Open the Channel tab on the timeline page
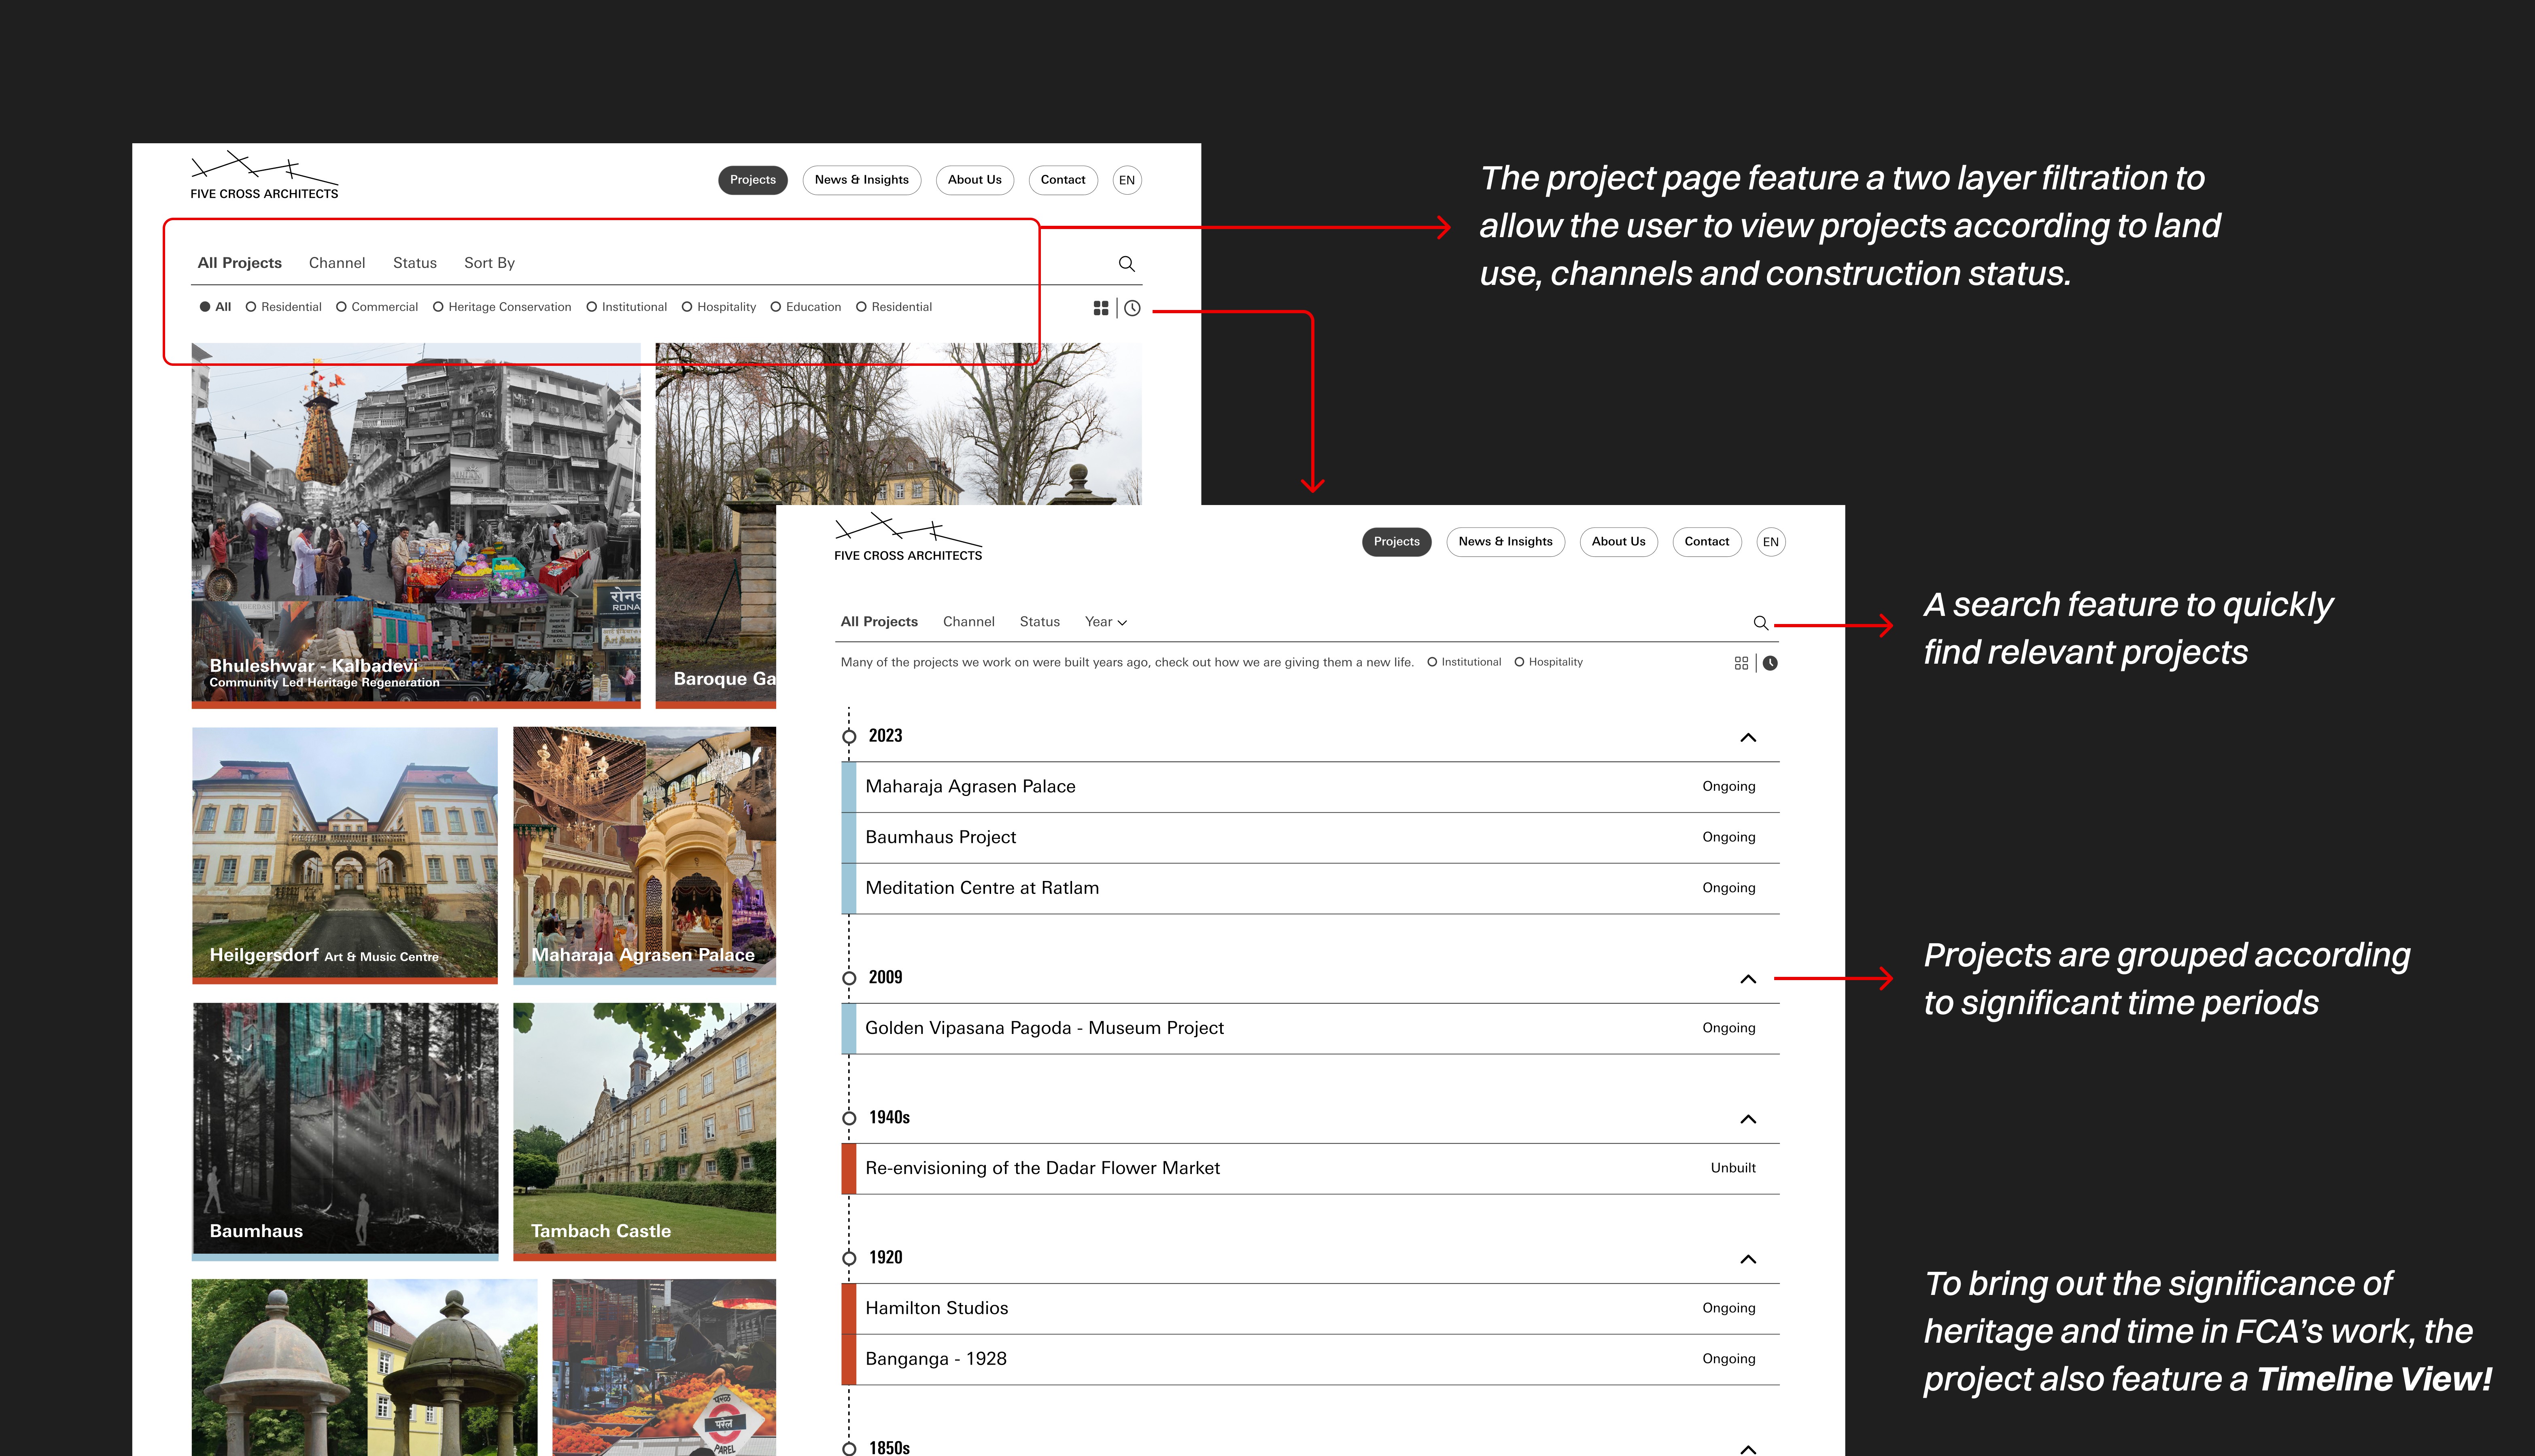 click(969, 622)
